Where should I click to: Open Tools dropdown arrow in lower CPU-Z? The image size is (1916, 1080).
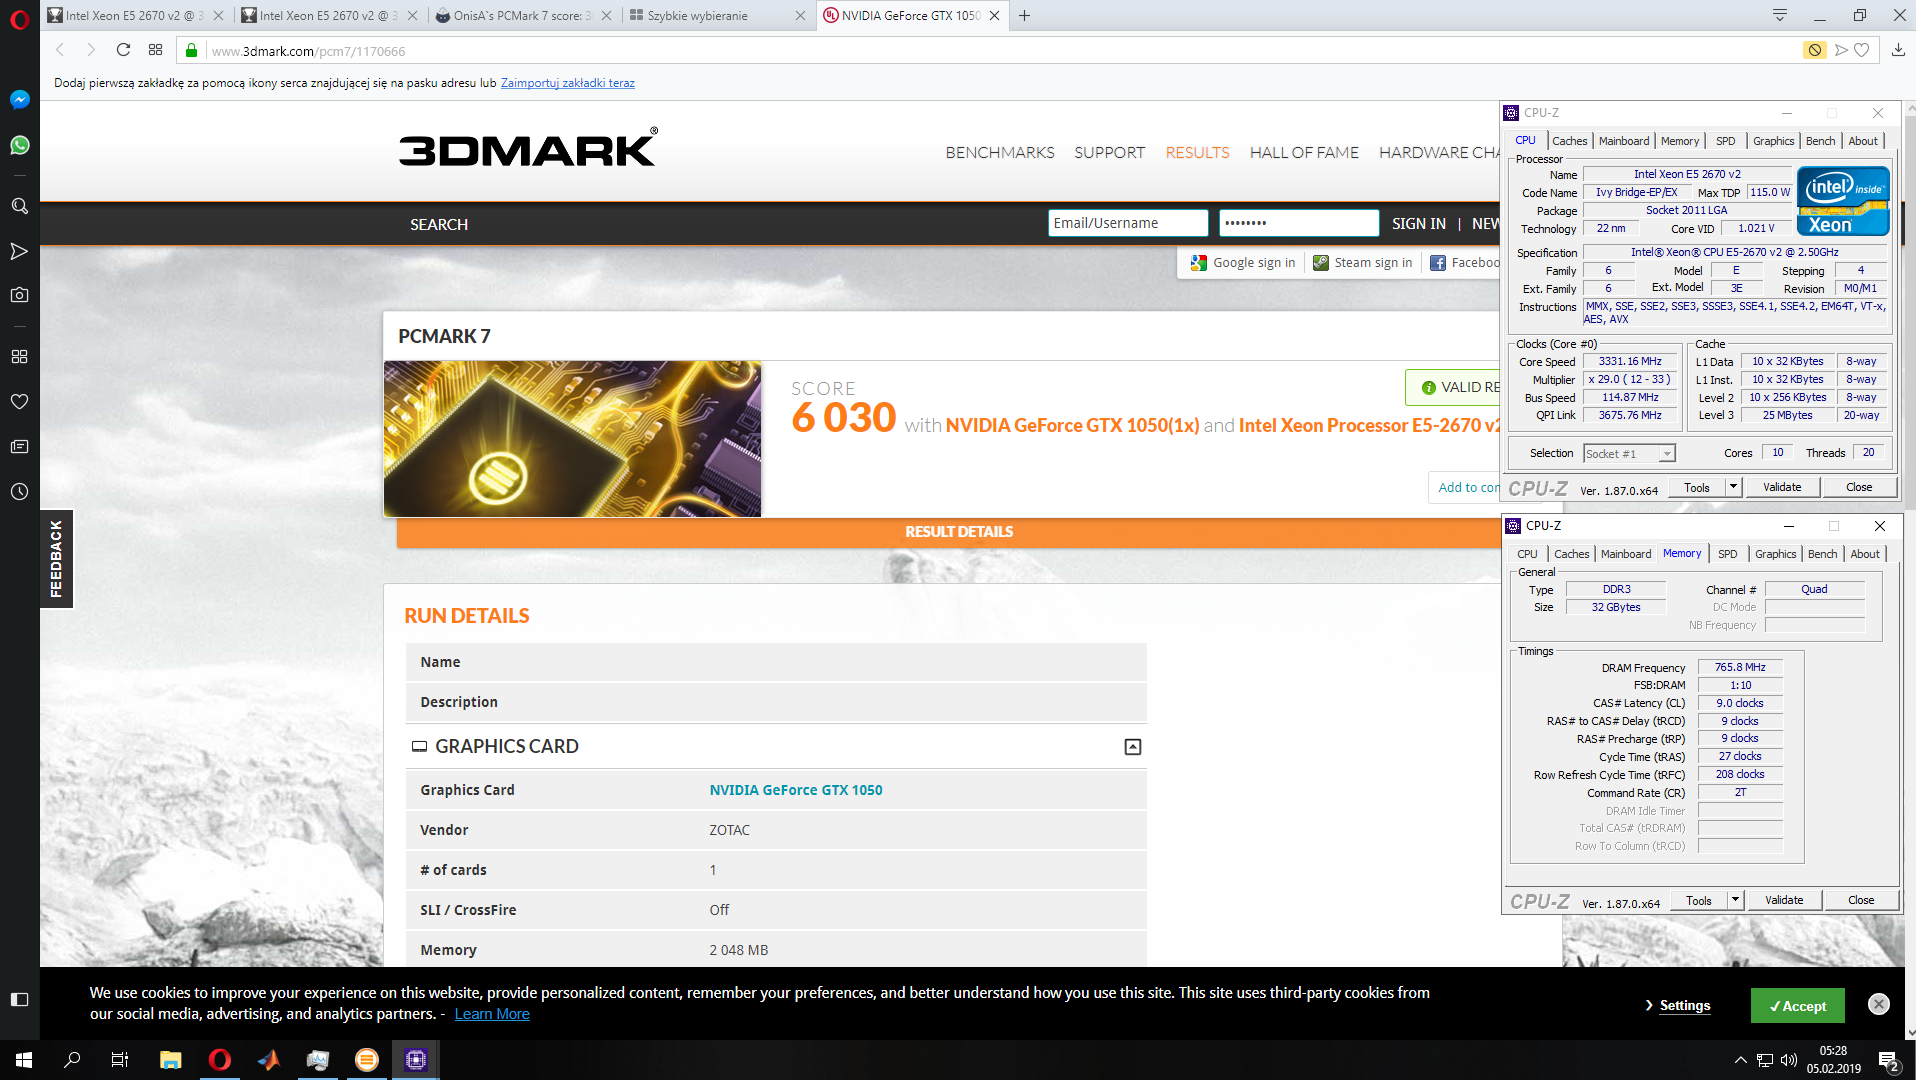pos(1735,900)
